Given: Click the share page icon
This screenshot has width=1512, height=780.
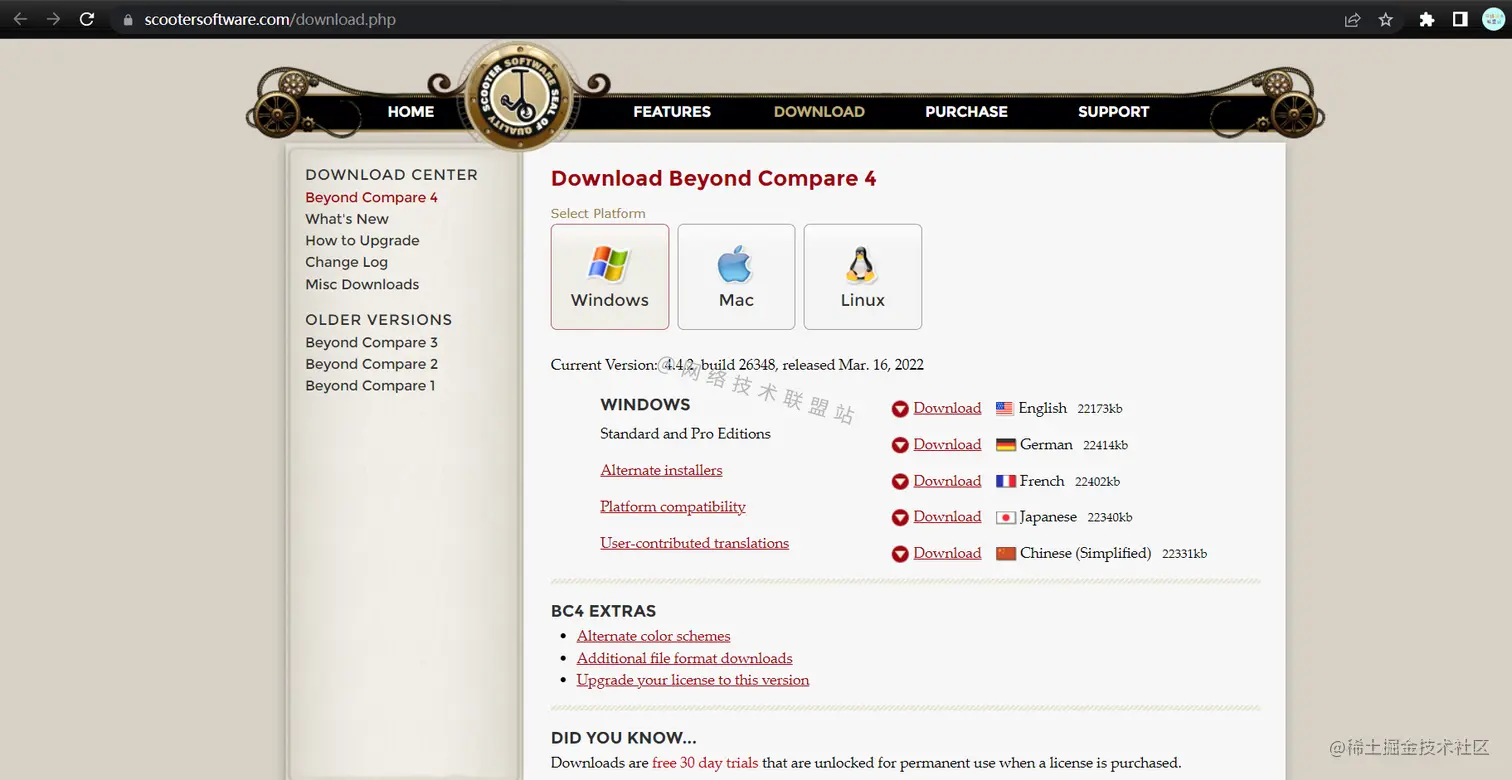Looking at the screenshot, I should [1352, 19].
